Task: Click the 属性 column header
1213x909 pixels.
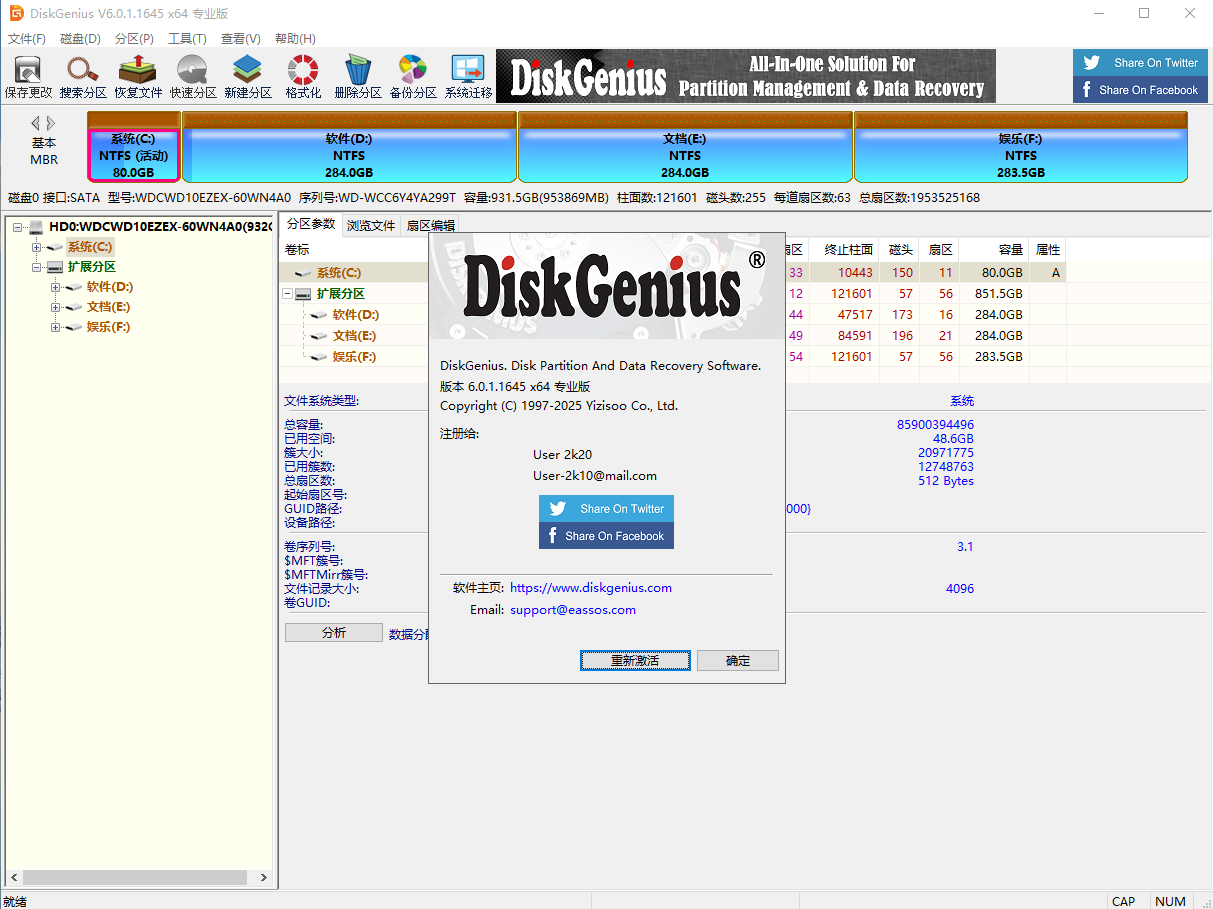Action: pos(1047,249)
